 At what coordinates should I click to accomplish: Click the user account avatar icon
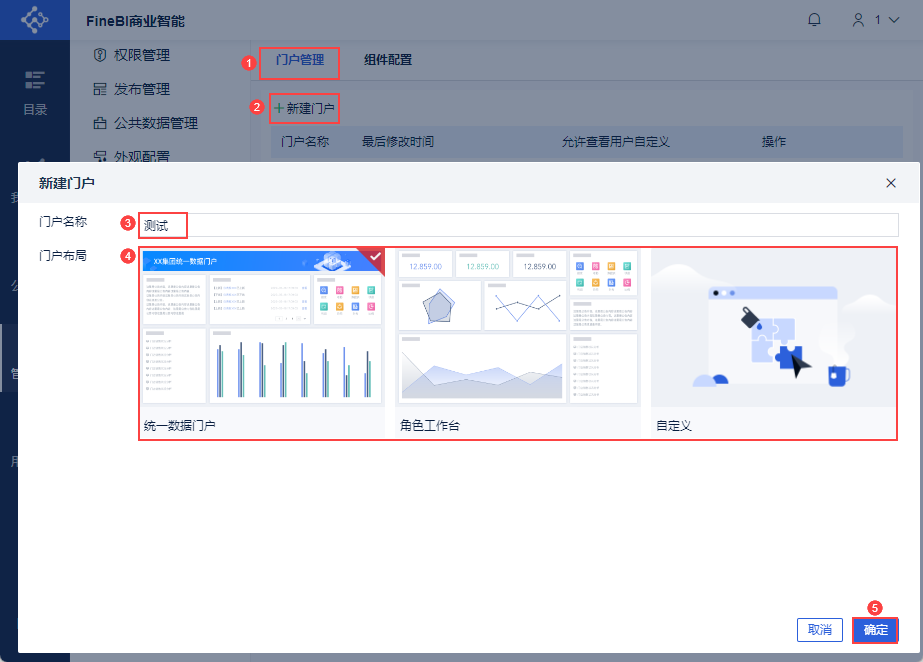coord(859,20)
